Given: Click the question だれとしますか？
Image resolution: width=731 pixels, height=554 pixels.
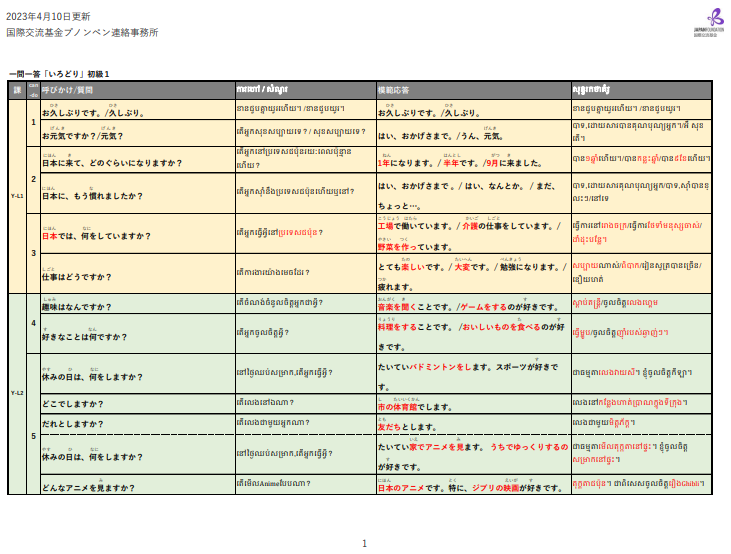Looking at the screenshot, I should click(72, 424).
